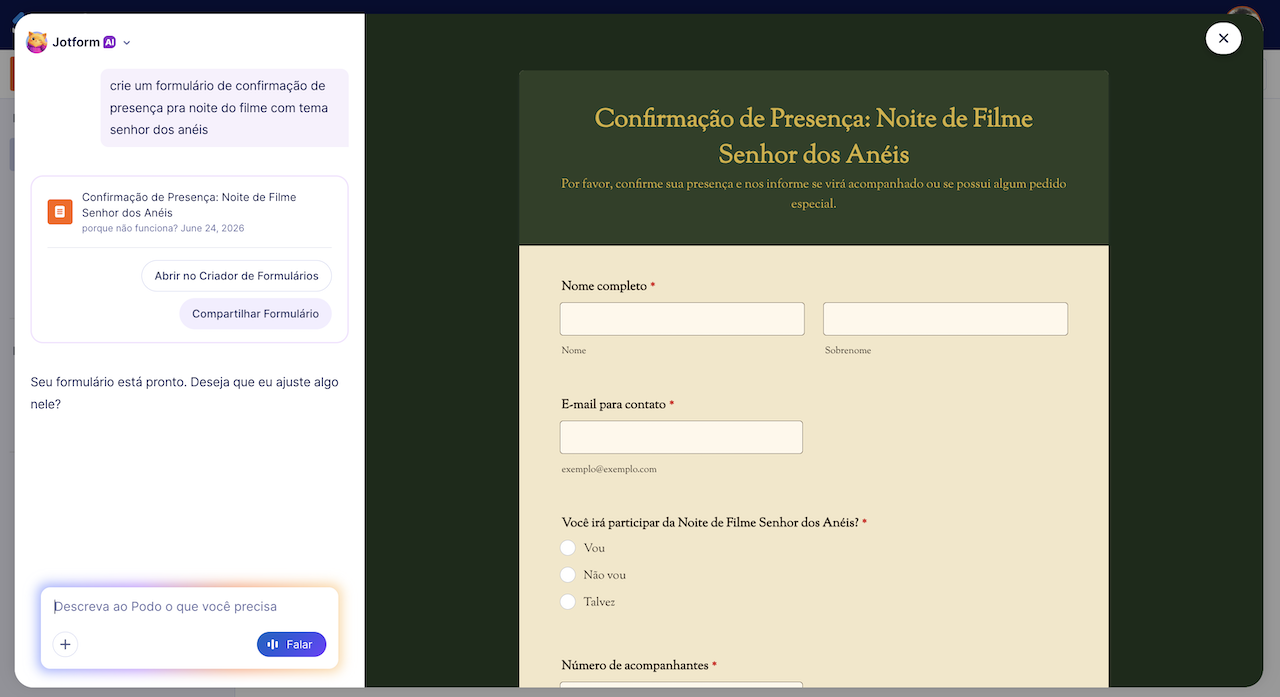Click the user message about senhor dos anéis
The height and width of the screenshot is (697, 1280).
pyautogui.click(x=225, y=108)
